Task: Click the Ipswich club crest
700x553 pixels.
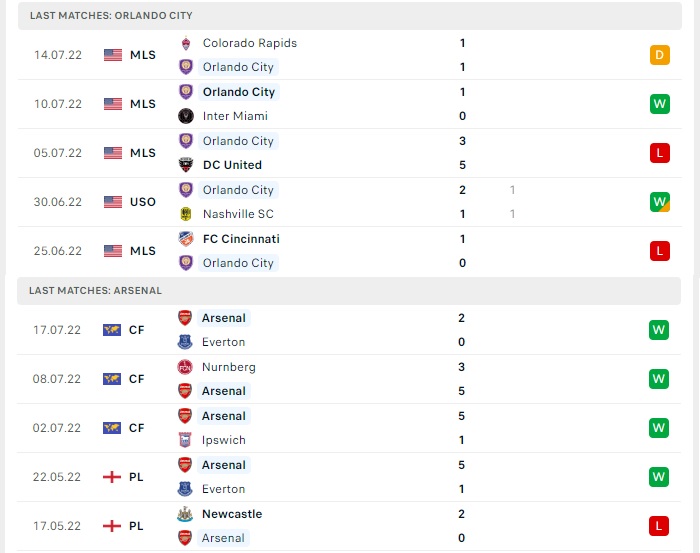Action: coord(185,440)
